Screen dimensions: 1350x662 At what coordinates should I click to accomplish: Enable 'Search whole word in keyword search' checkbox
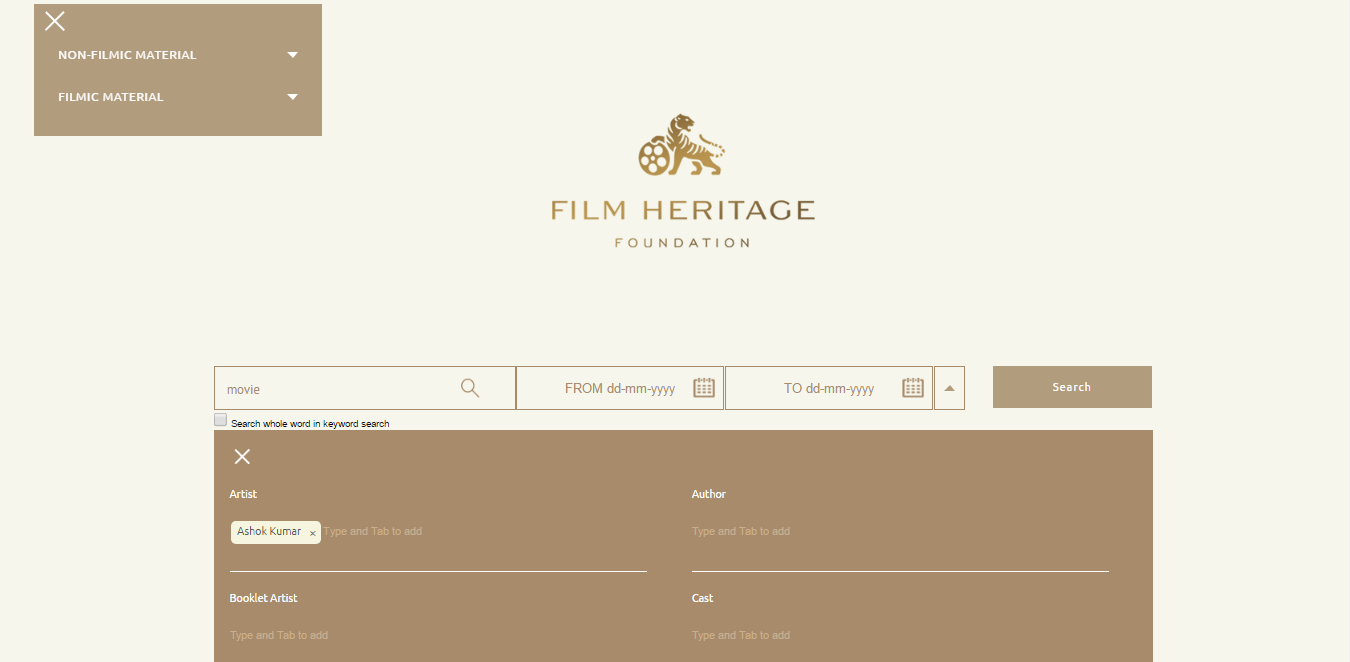click(x=221, y=420)
